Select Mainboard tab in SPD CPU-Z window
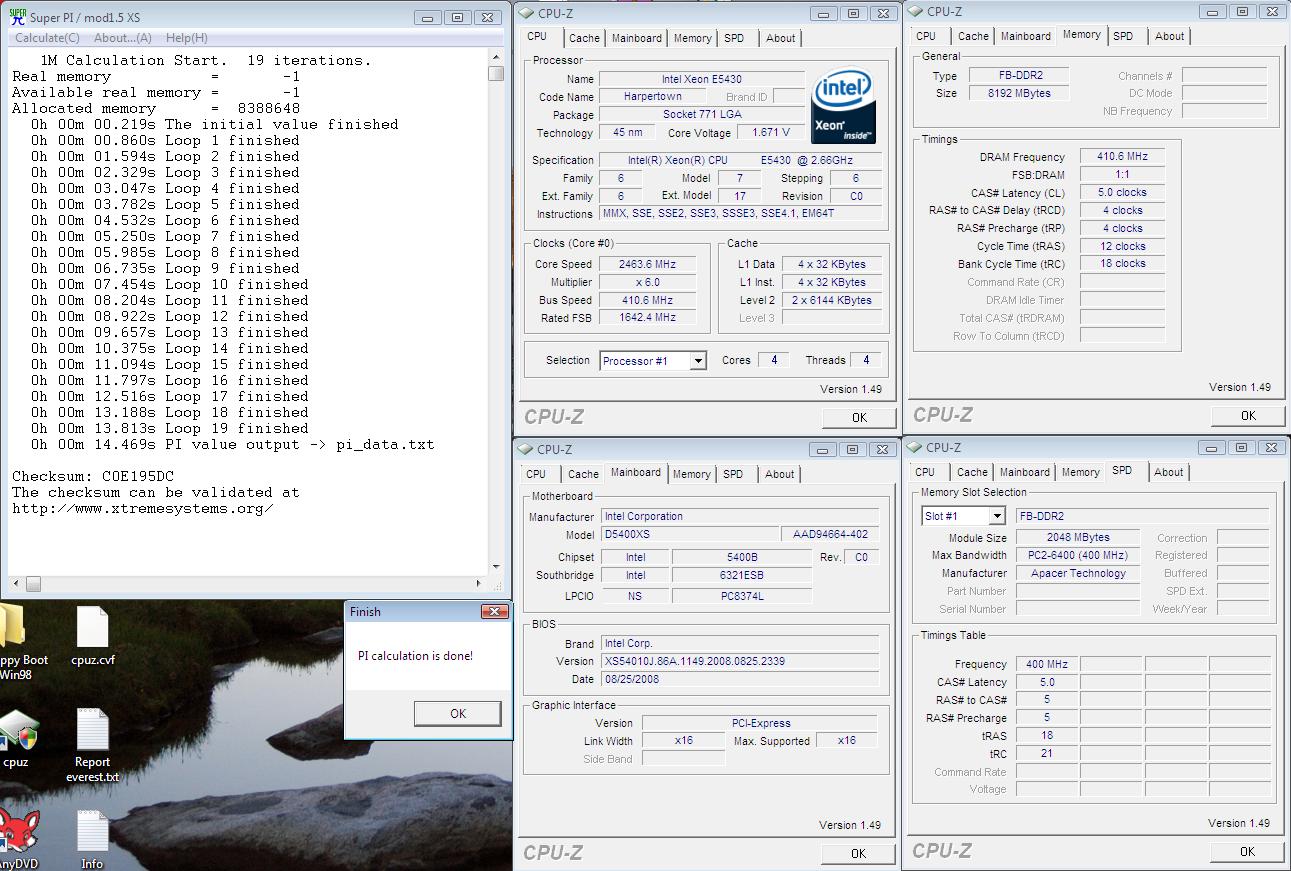 (x=1025, y=472)
